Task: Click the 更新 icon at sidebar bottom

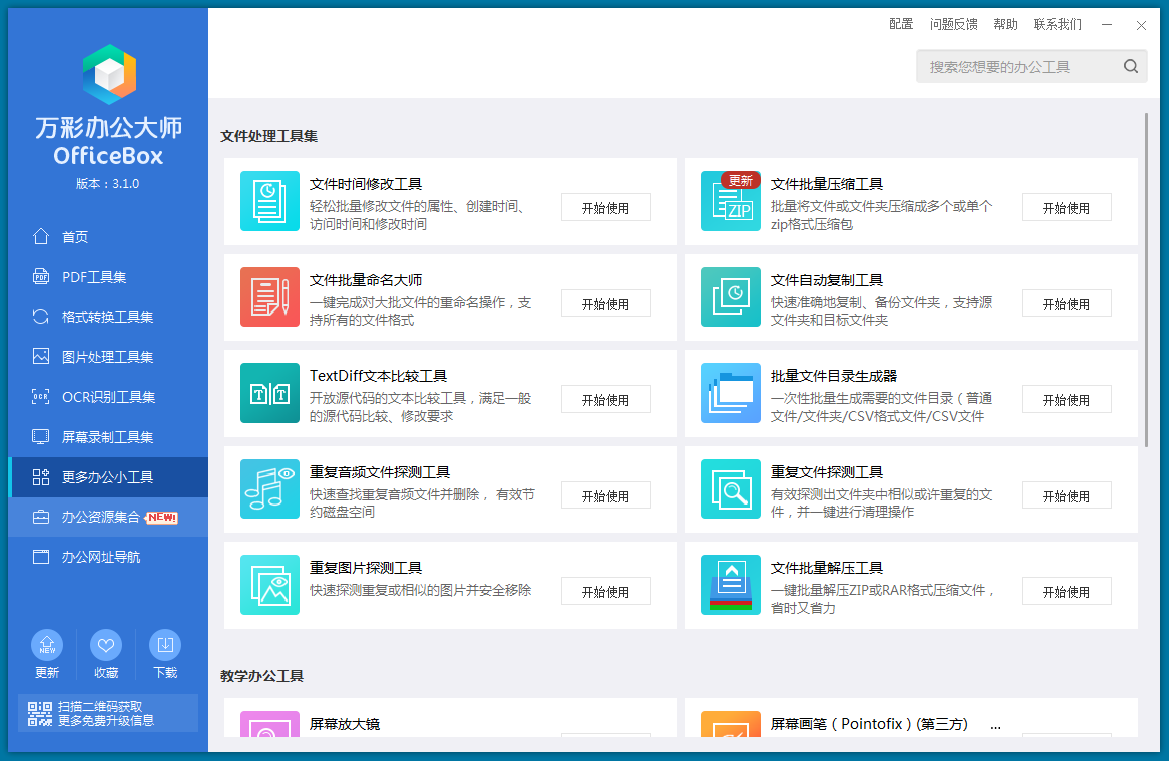Action: [x=47, y=645]
